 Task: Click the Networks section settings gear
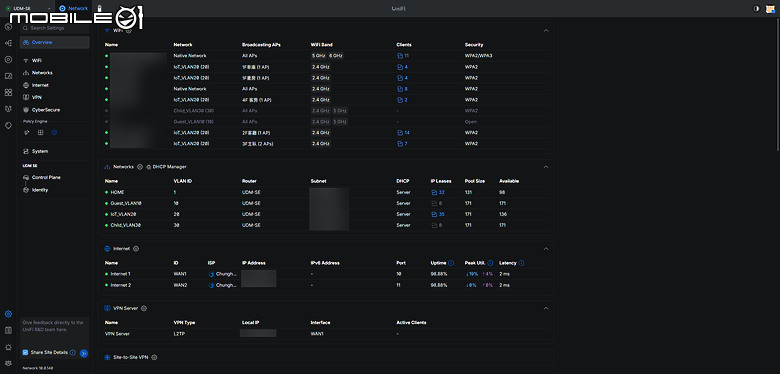pos(140,167)
